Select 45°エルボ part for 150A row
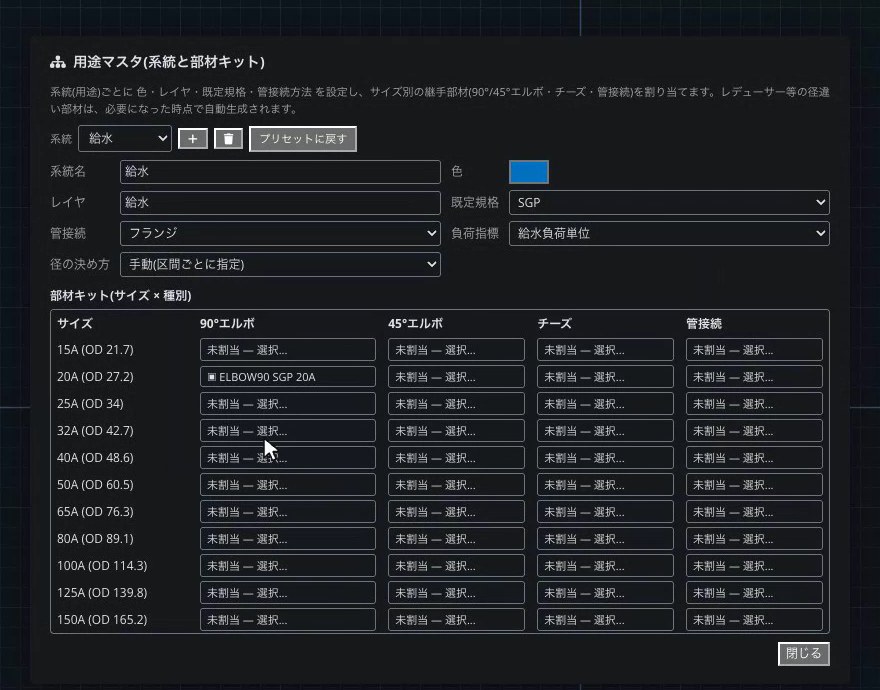Image resolution: width=880 pixels, height=690 pixels. pos(456,619)
